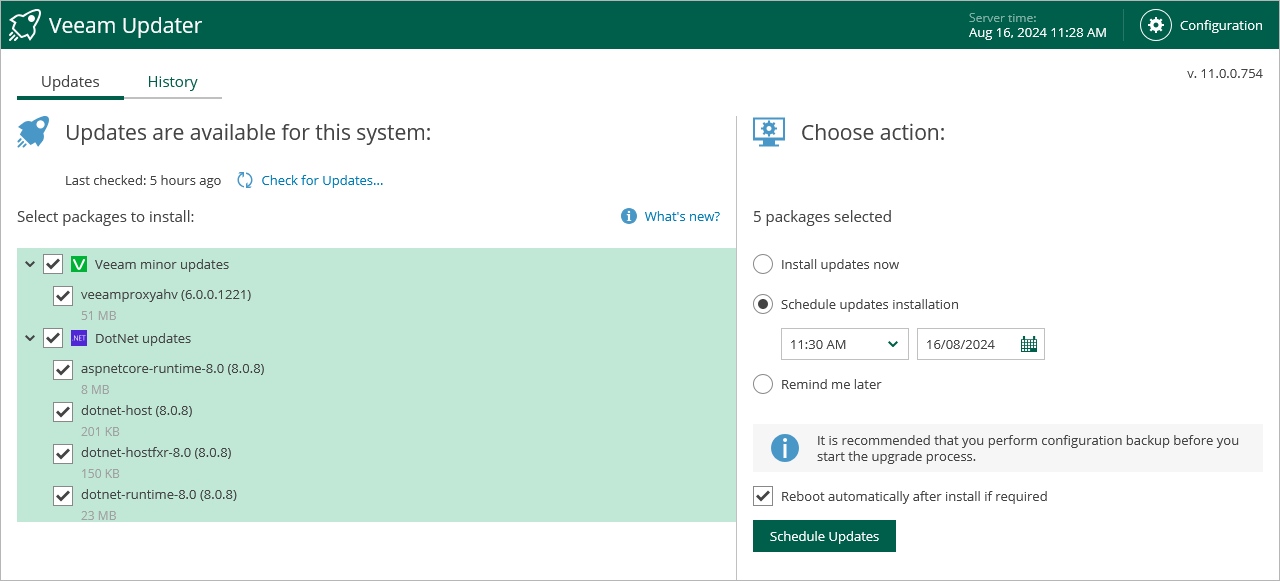This screenshot has height=581, width=1280.
Task: Uncheck the veeamproxyahv package checkbox
Action: [x=63, y=295]
